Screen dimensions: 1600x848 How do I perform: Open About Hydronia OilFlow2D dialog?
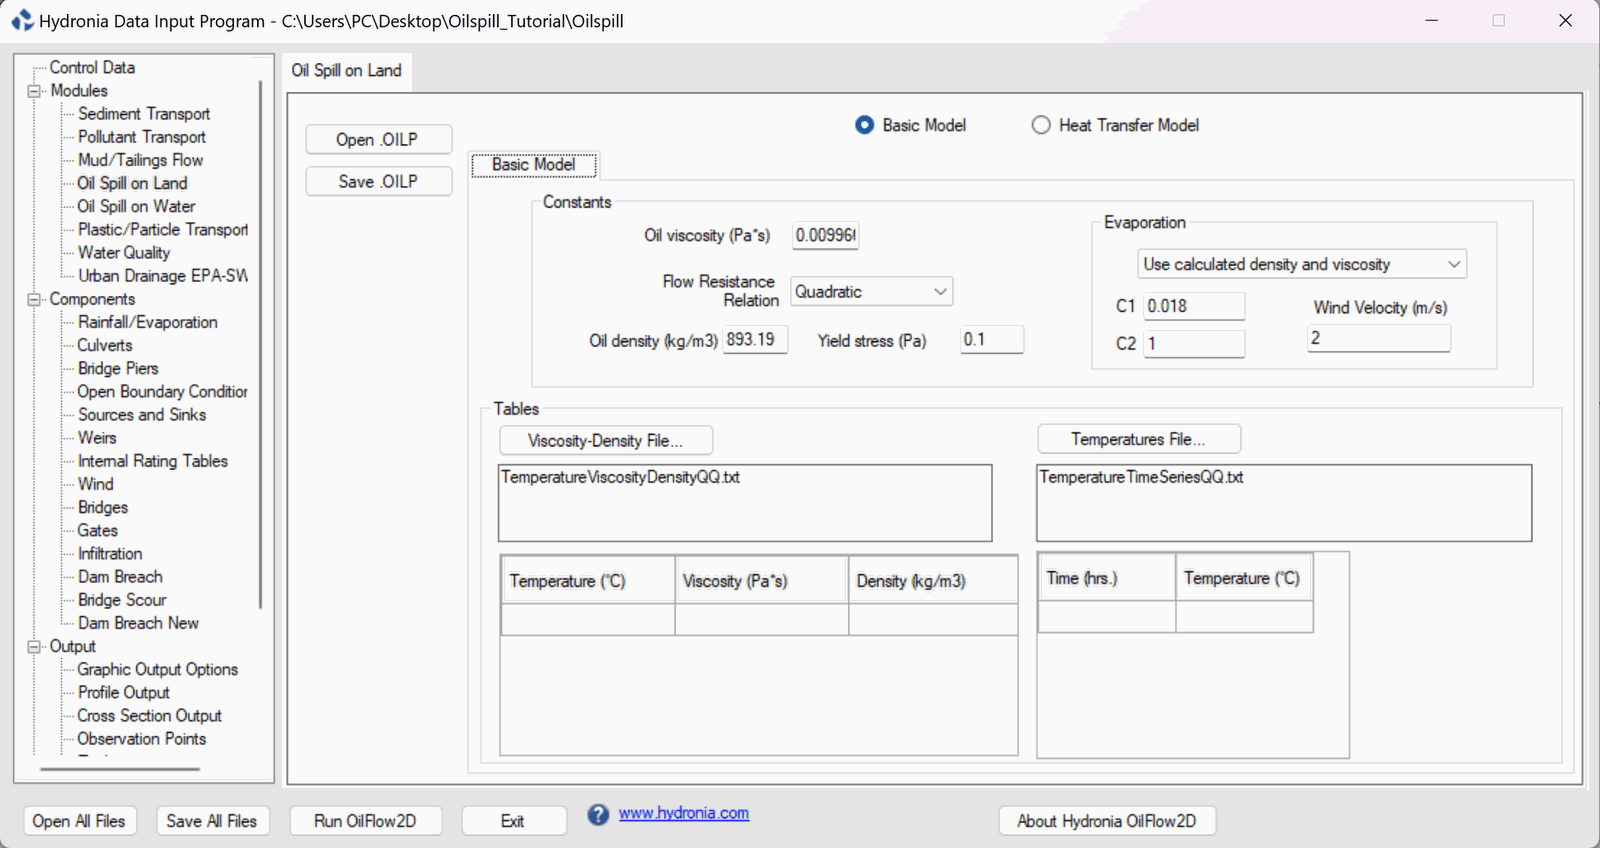point(1107,821)
